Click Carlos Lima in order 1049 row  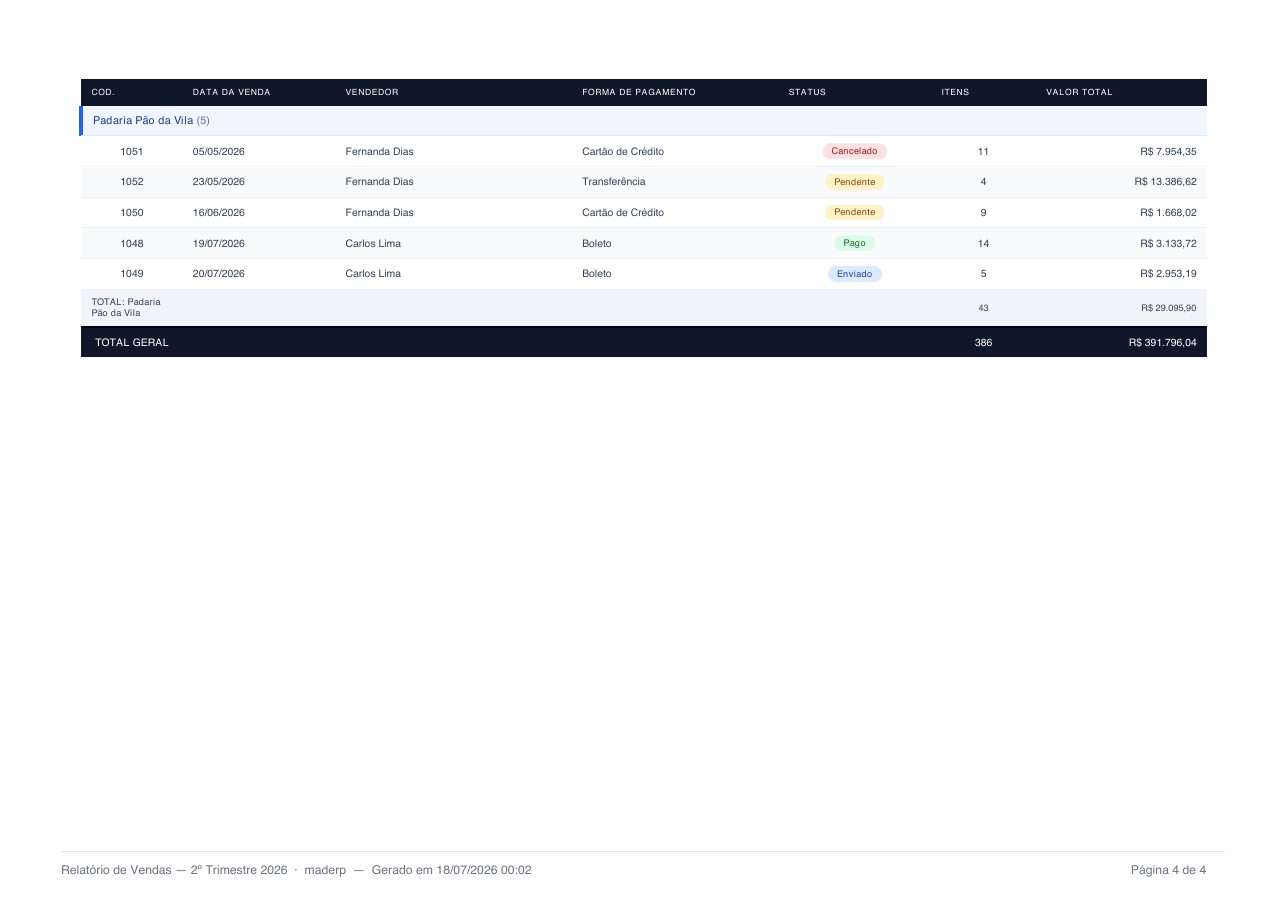(x=373, y=274)
